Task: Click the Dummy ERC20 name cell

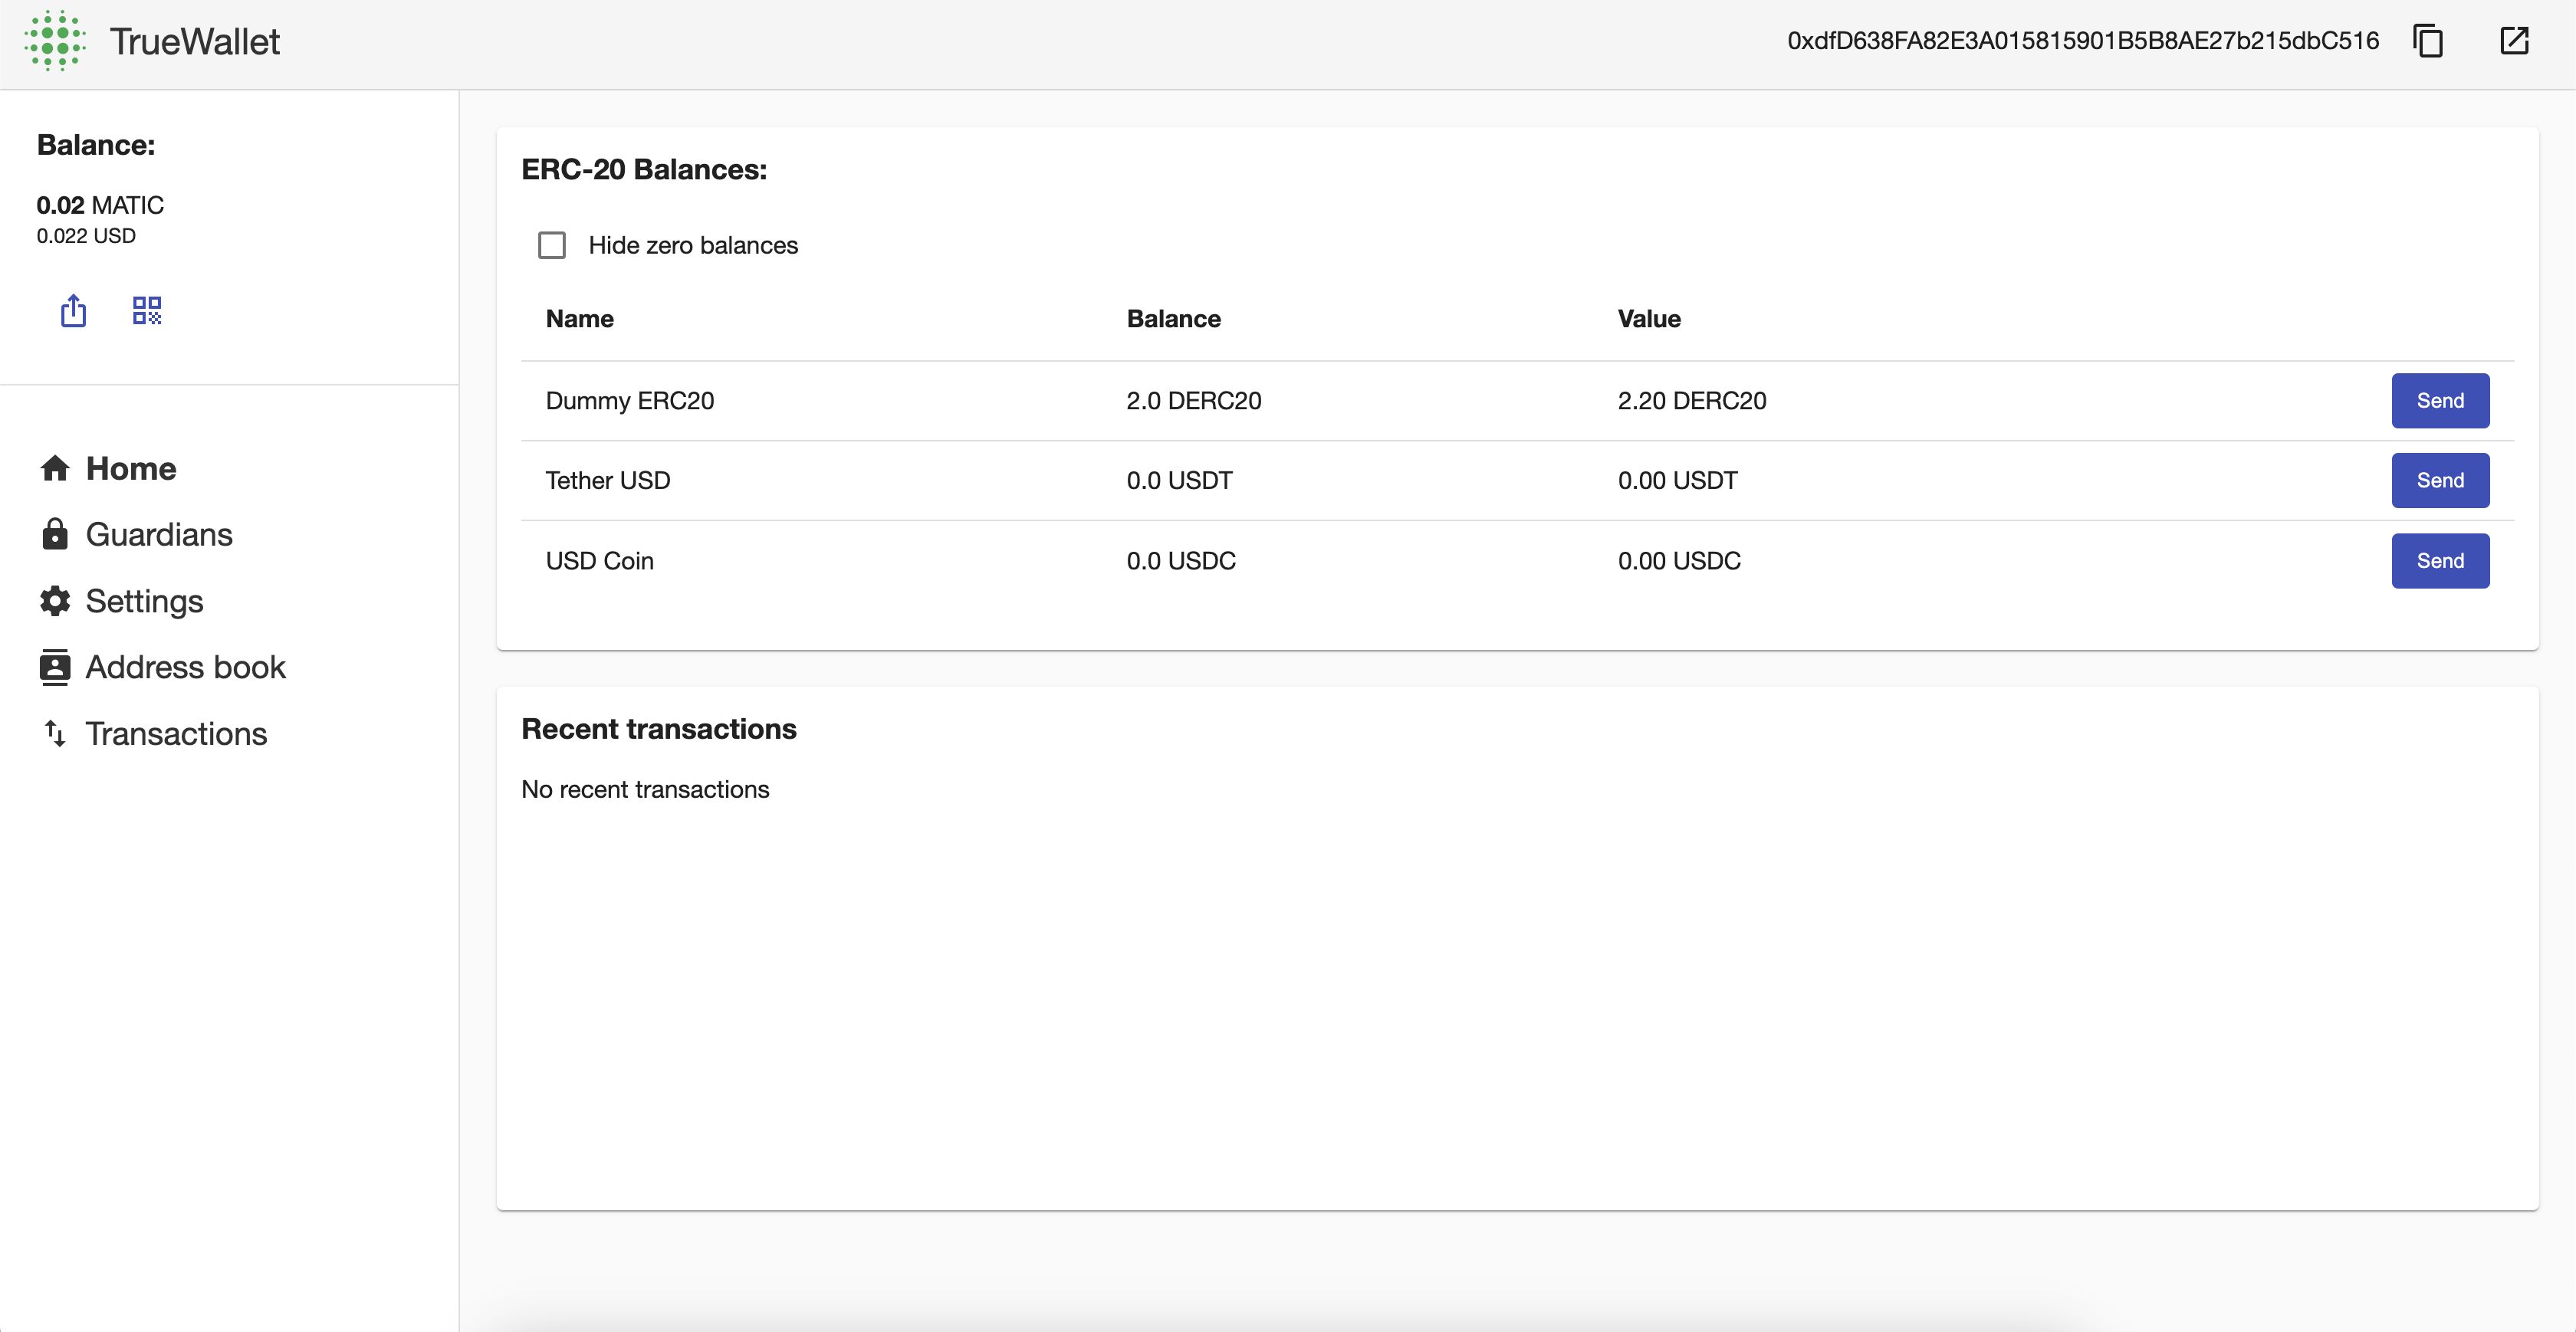Action: click(x=630, y=401)
